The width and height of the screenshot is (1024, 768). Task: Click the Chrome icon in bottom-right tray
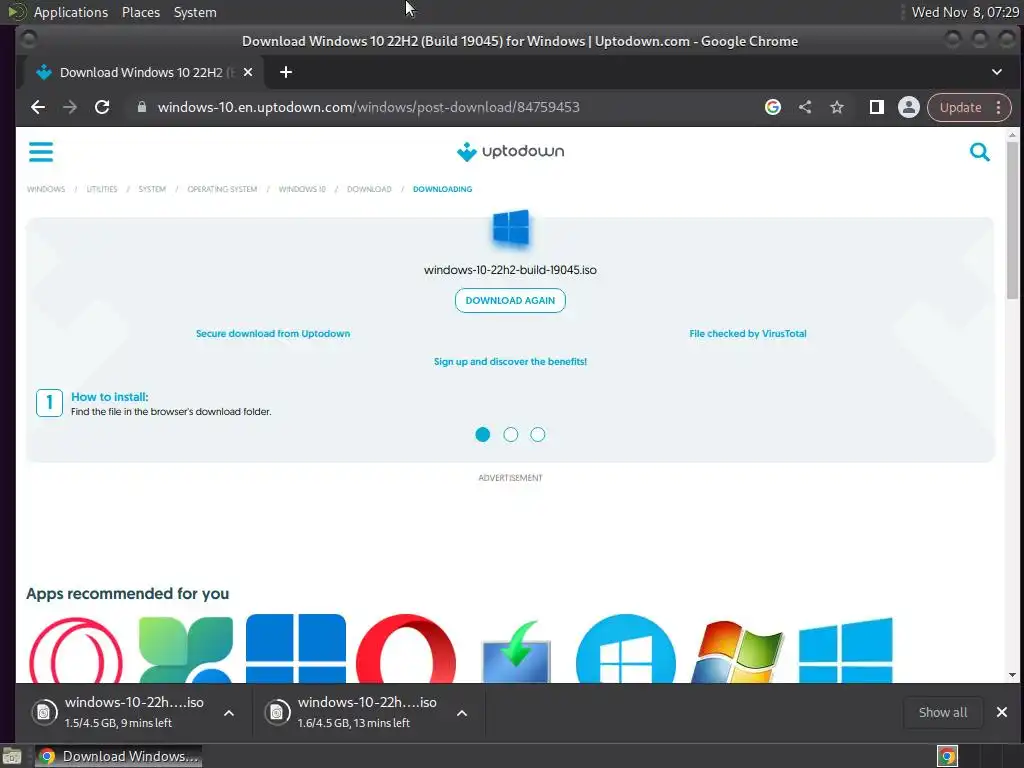947,756
